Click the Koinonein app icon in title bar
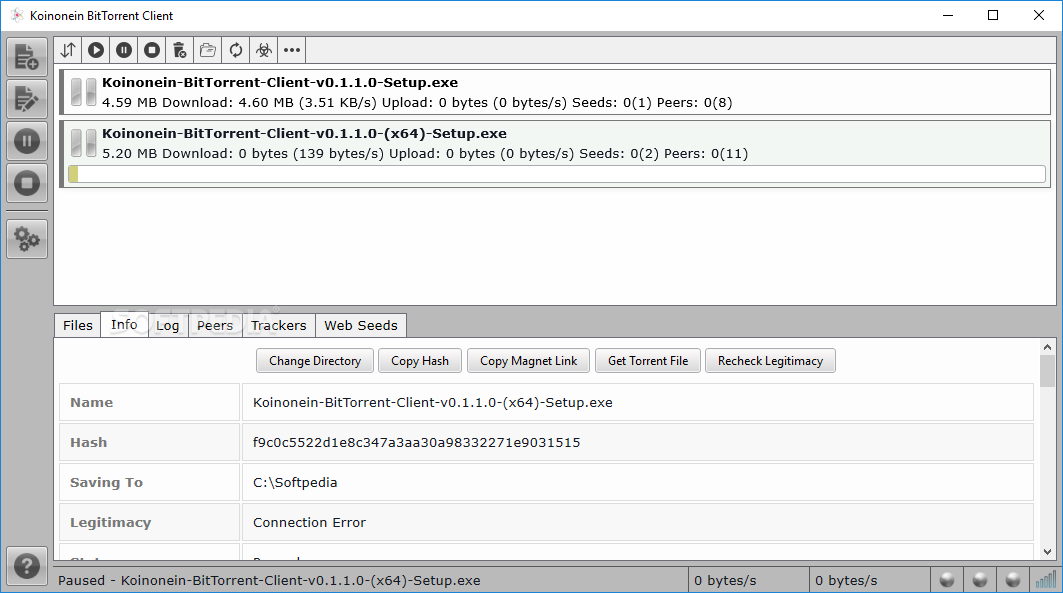The width and height of the screenshot is (1063, 593). 17,15
